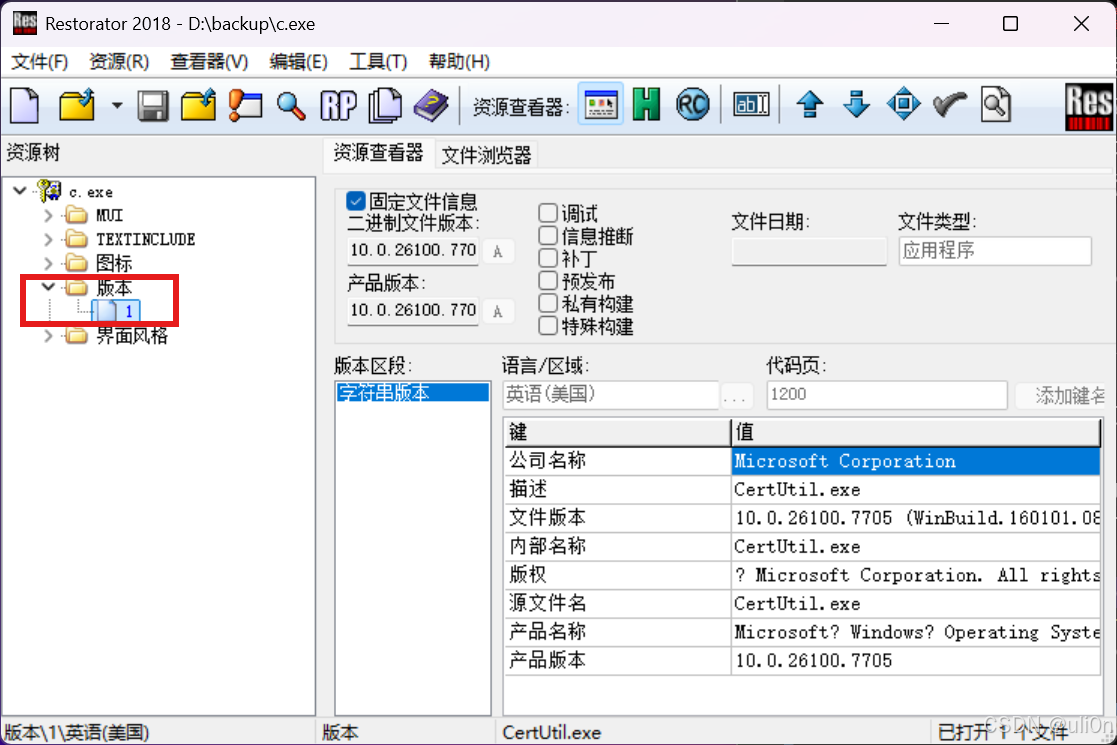
Task: Open the 编辑(E) menu
Action: click(x=298, y=62)
